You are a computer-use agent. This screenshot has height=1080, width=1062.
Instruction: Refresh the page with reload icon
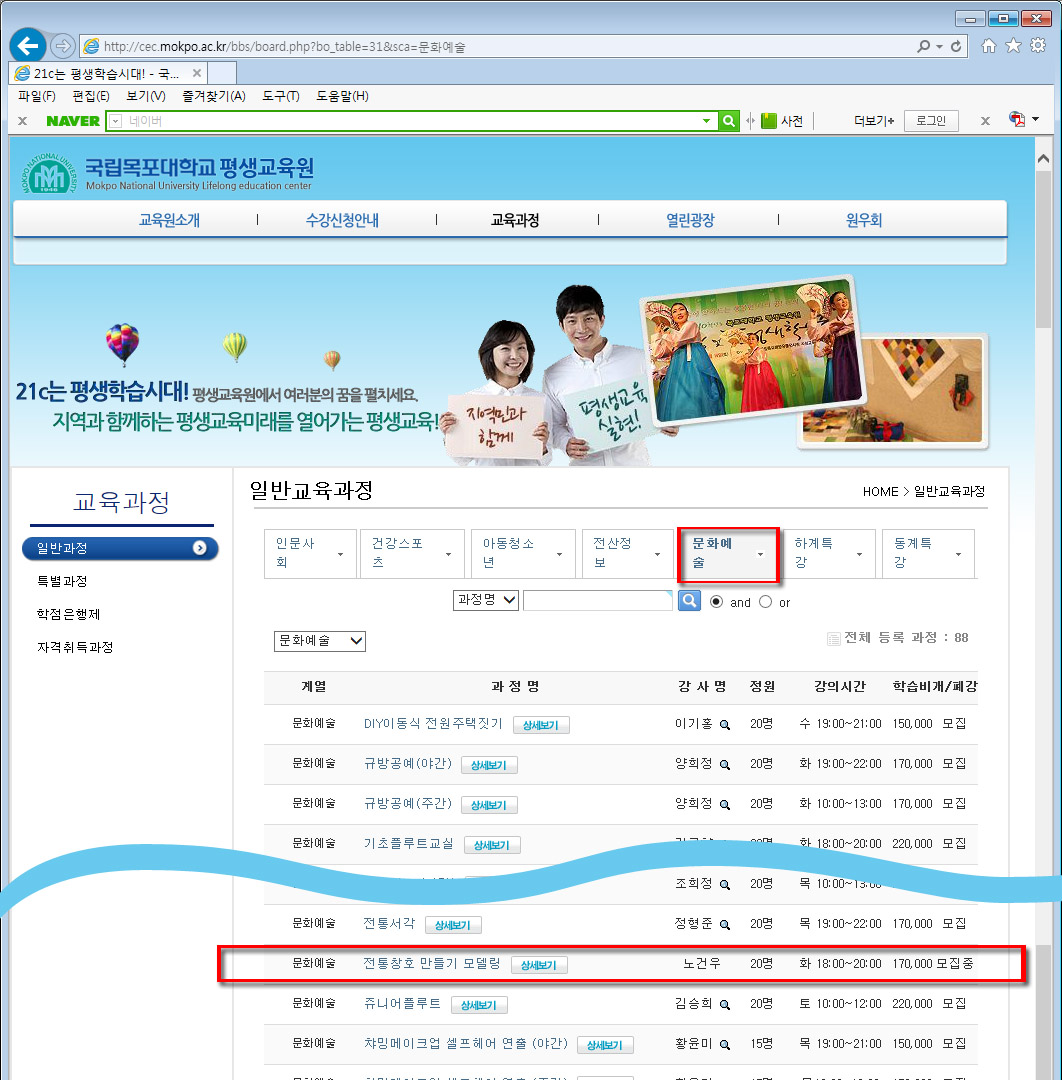[956, 46]
